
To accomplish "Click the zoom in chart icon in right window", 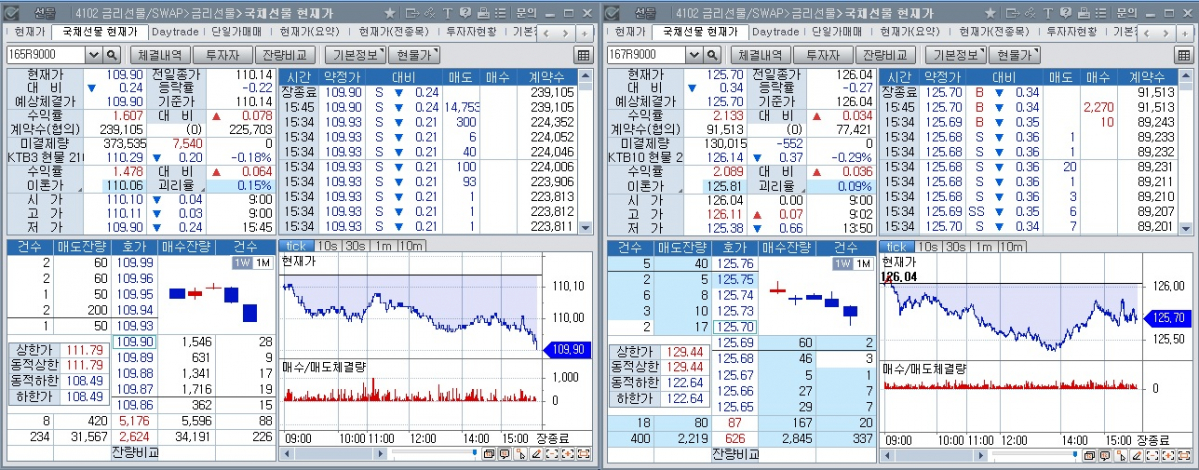I will pos(1168,454).
